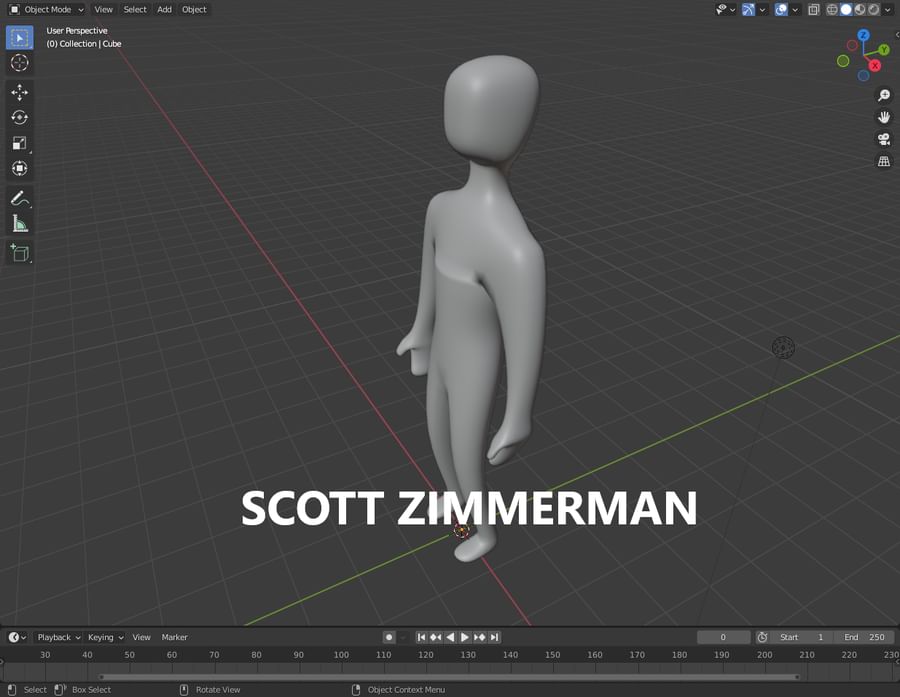Play the animation forward
Viewport: 900px width, 697px height.
465,637
